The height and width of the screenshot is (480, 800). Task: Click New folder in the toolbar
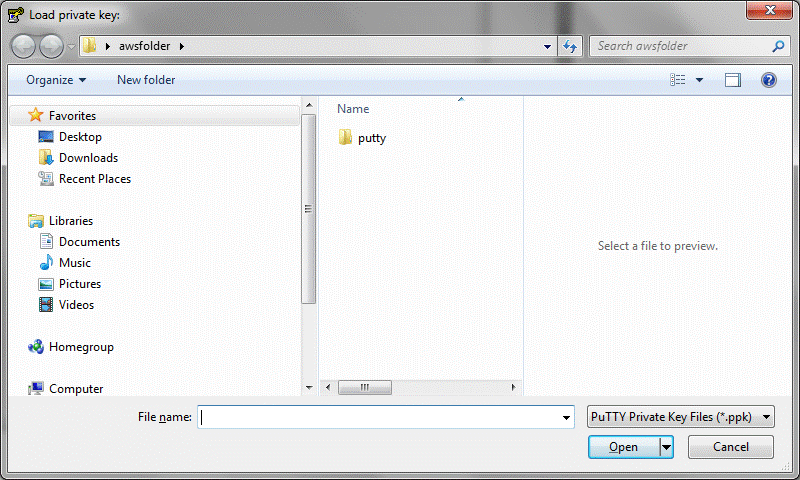click(x=146, y=80)
